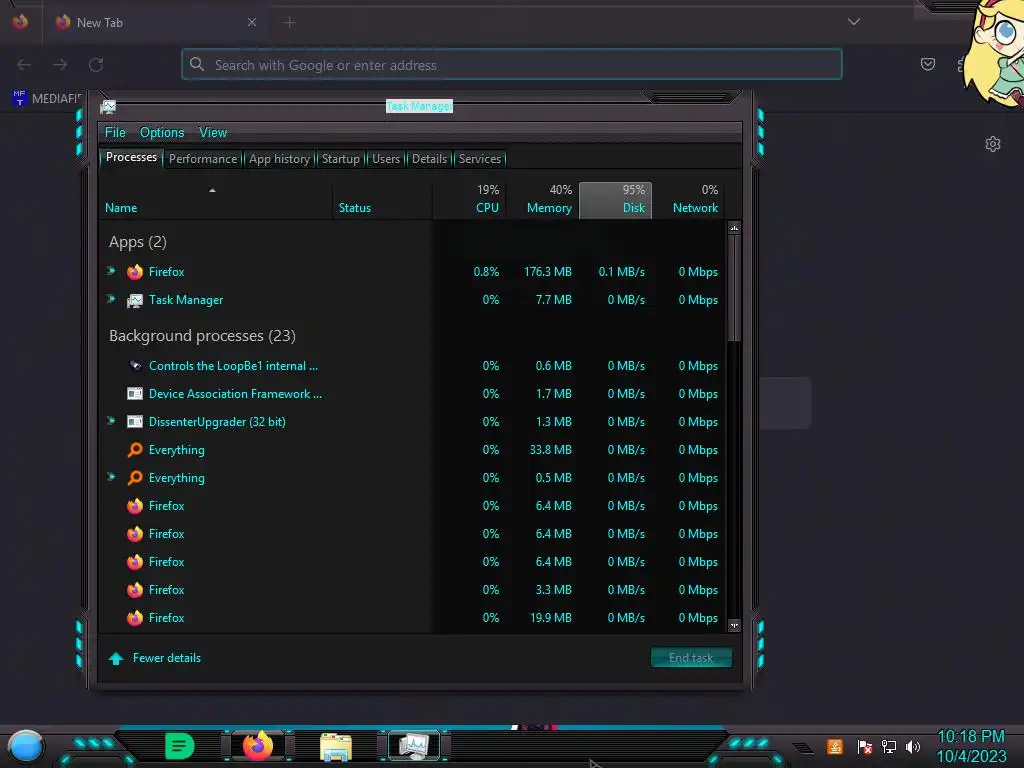
Task: Select the Processes tab
Action: (131, 157)
